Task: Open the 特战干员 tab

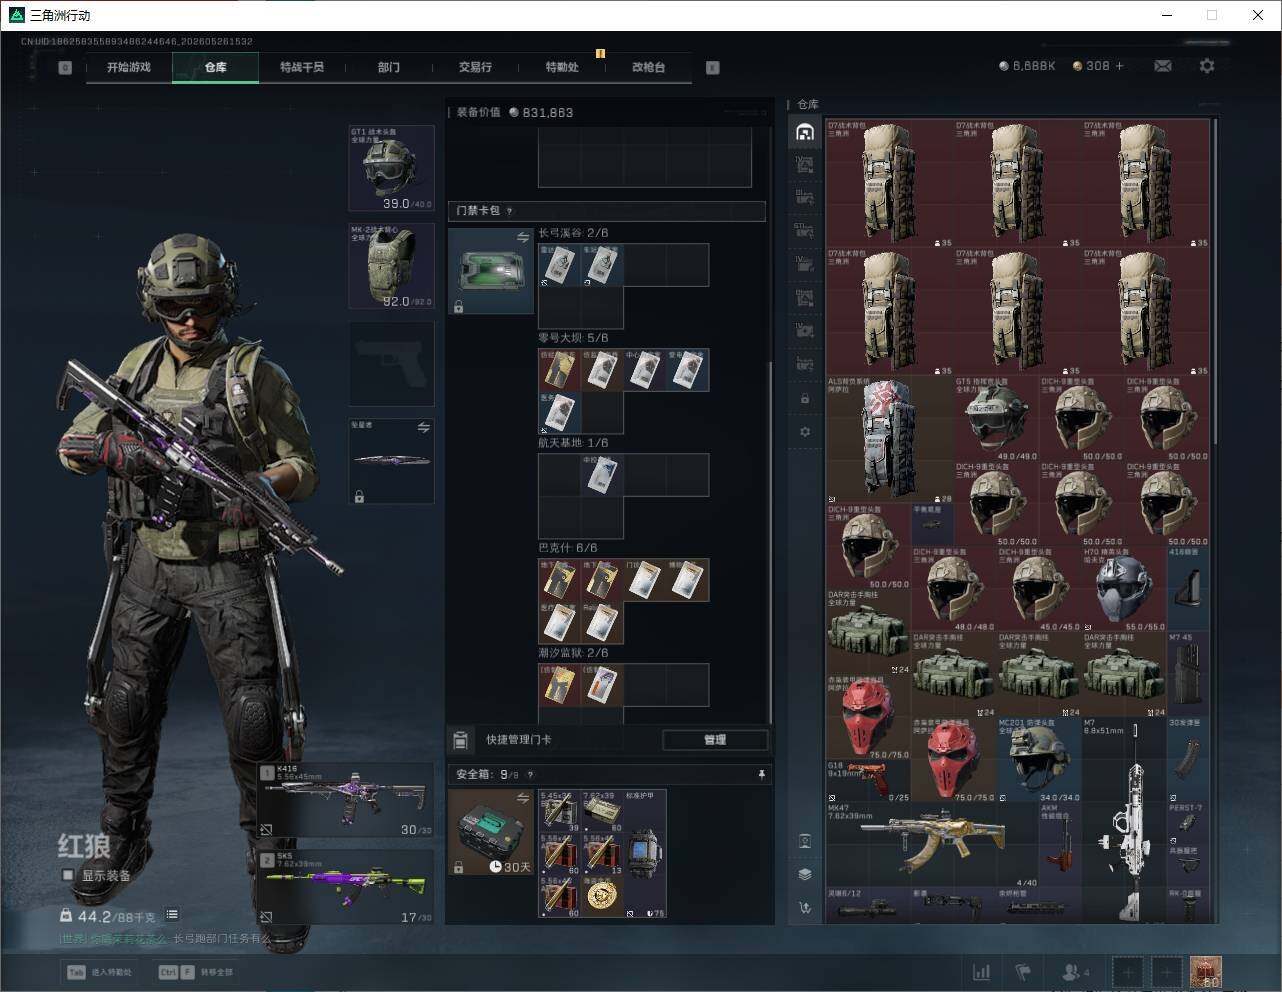Action: tap(302, 67)
